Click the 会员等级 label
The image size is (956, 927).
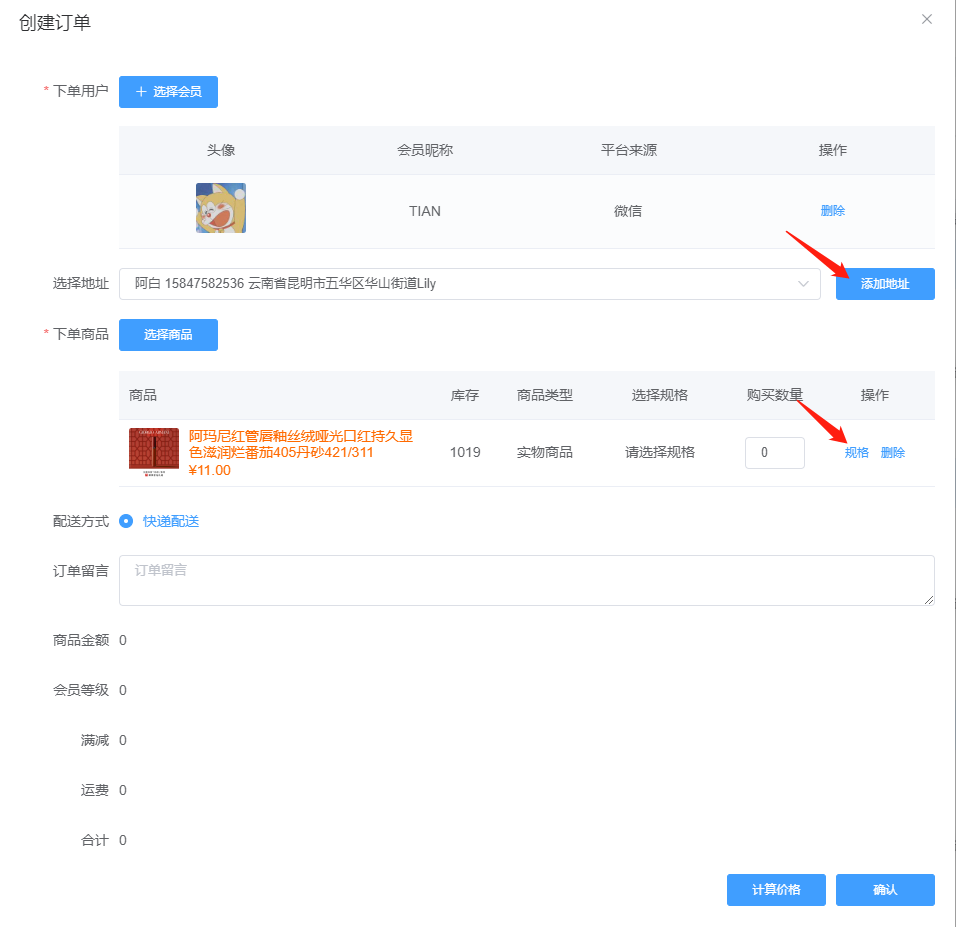80,690
